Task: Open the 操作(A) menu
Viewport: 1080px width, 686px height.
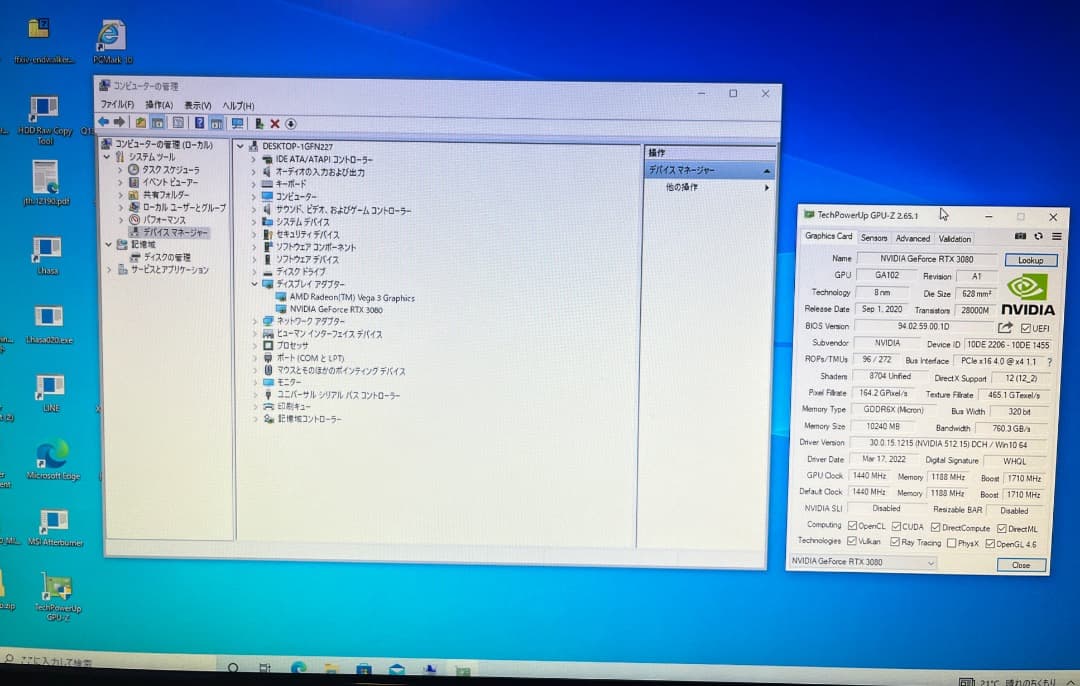Action: (x=158, y=105)
